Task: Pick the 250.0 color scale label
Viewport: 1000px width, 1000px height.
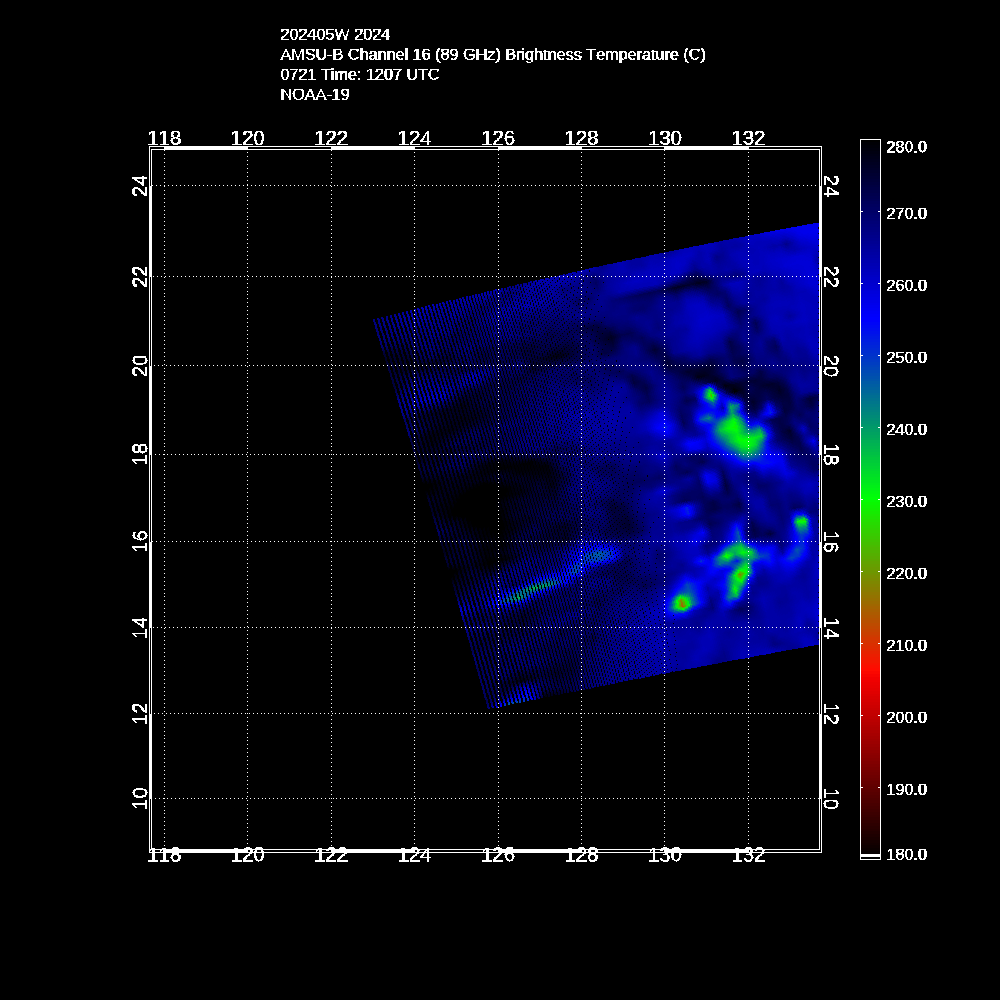Action: pos(906,358)
